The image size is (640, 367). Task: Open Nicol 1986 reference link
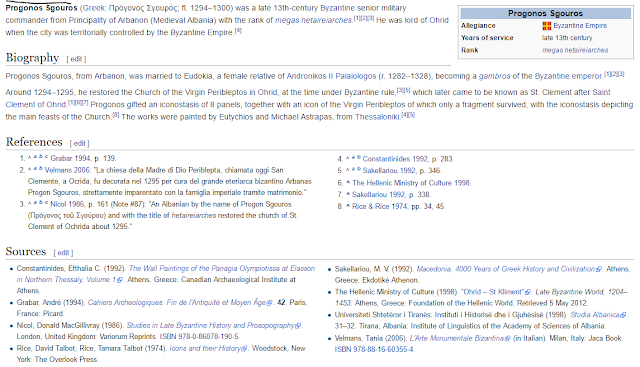67,204
